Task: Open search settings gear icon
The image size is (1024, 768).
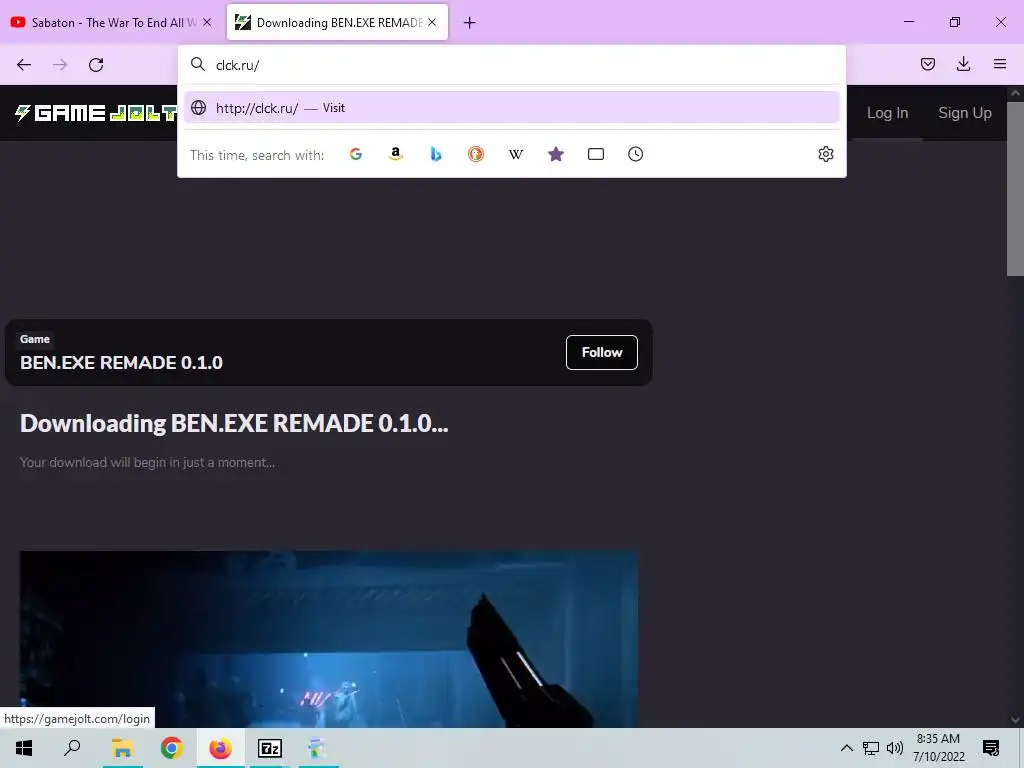Action: pyautogui.click(x=825, y=154)
